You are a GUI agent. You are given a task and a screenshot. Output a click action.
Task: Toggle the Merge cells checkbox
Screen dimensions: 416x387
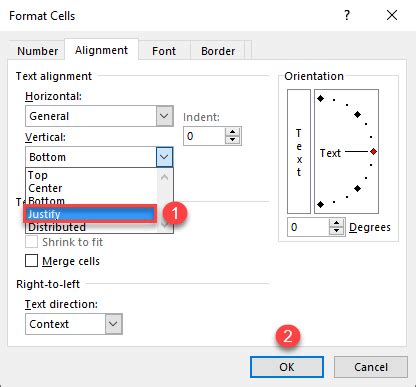[x=31, y=261]
